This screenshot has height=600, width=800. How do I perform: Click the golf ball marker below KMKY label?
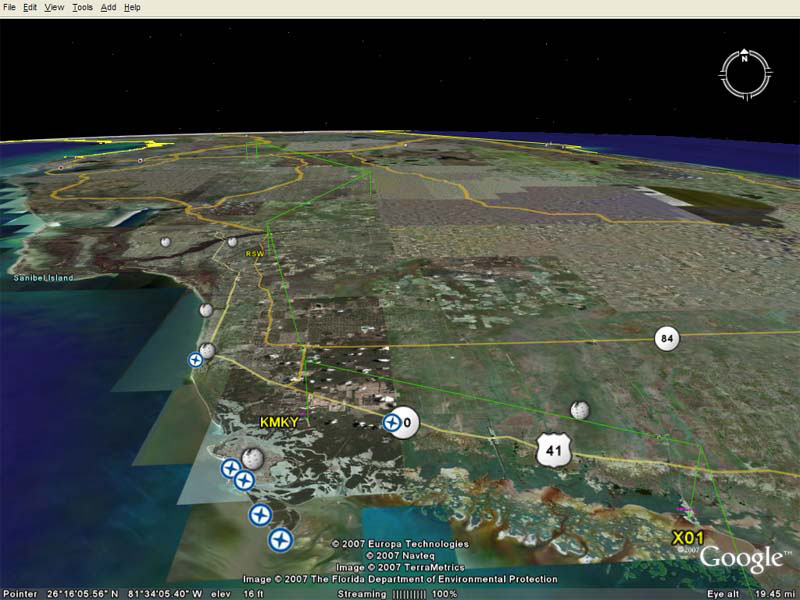tap(252, 458)
